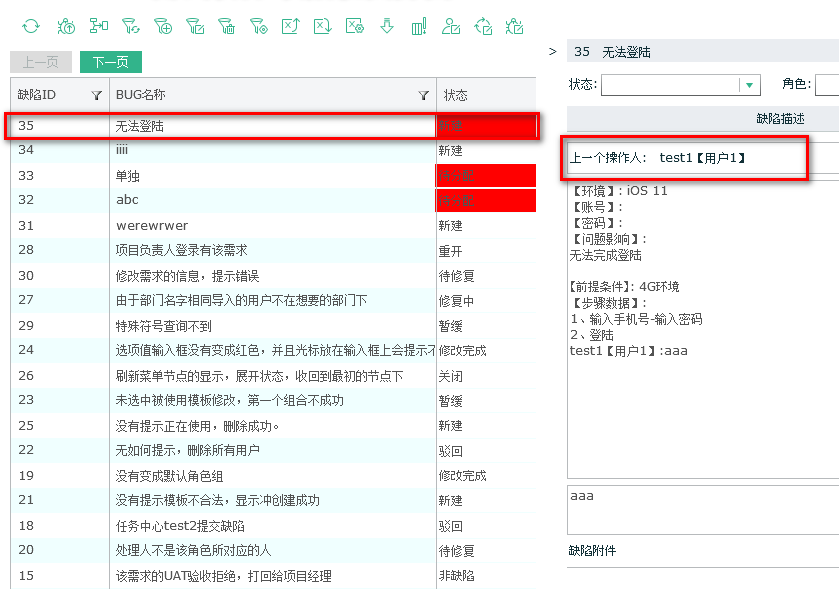Click the Excel import (down arrow) icon
Viewport: 839px width, 589px height.
pos(323,26)
